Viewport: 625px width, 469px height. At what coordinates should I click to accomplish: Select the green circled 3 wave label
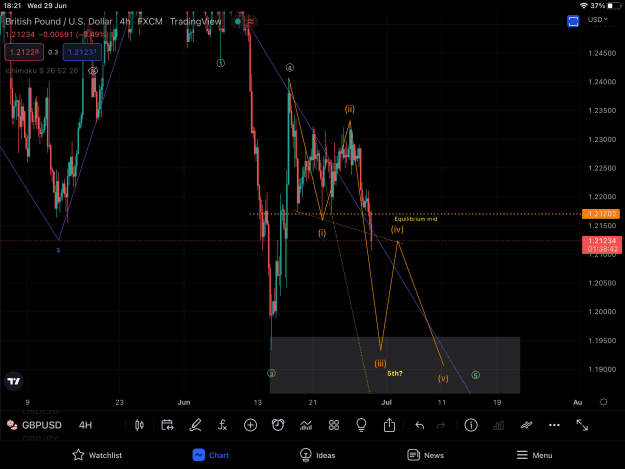tap(271, 373)
